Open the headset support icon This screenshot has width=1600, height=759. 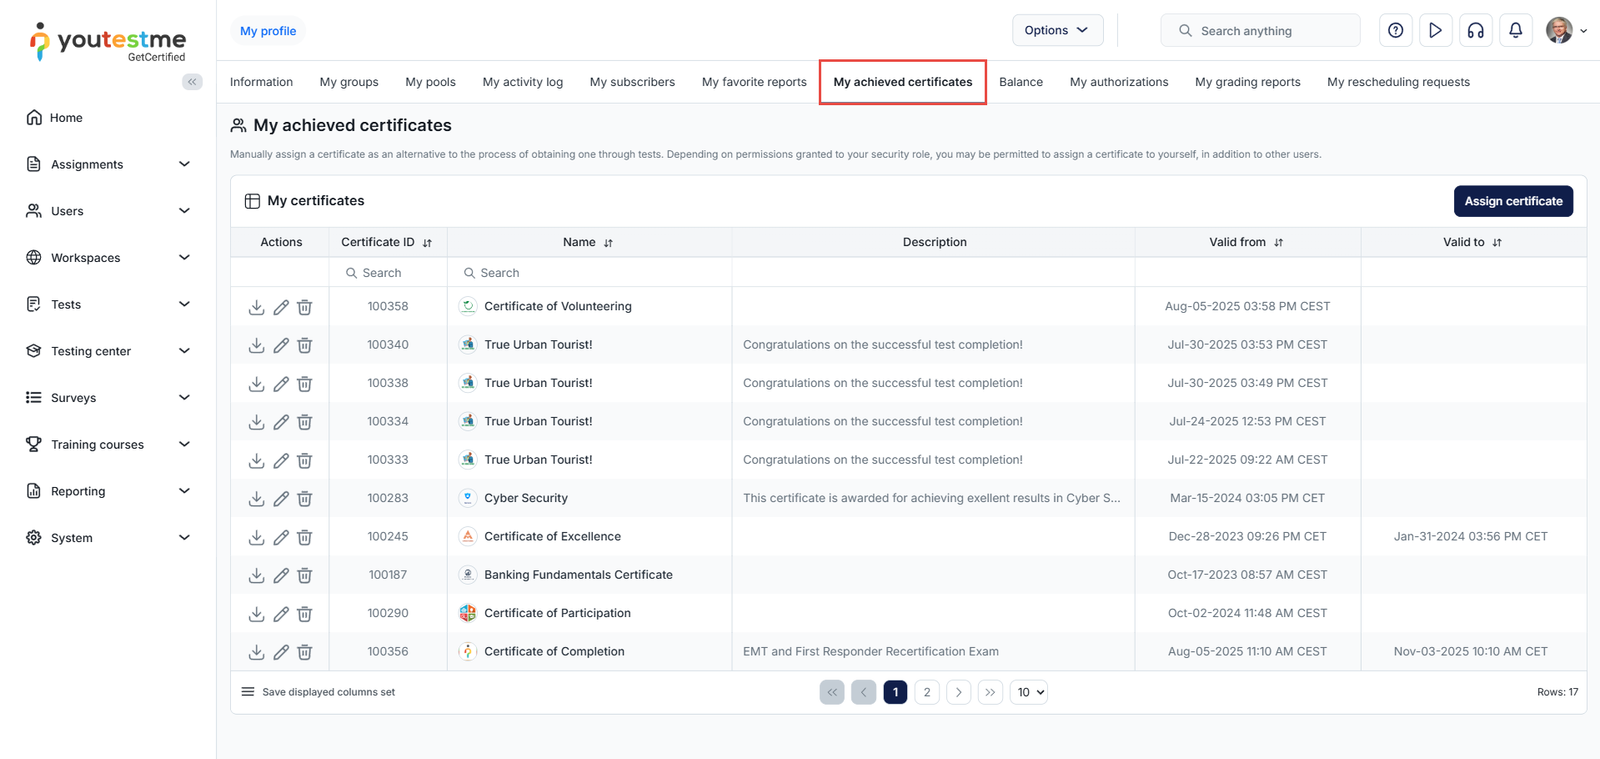click(1475, 31)
